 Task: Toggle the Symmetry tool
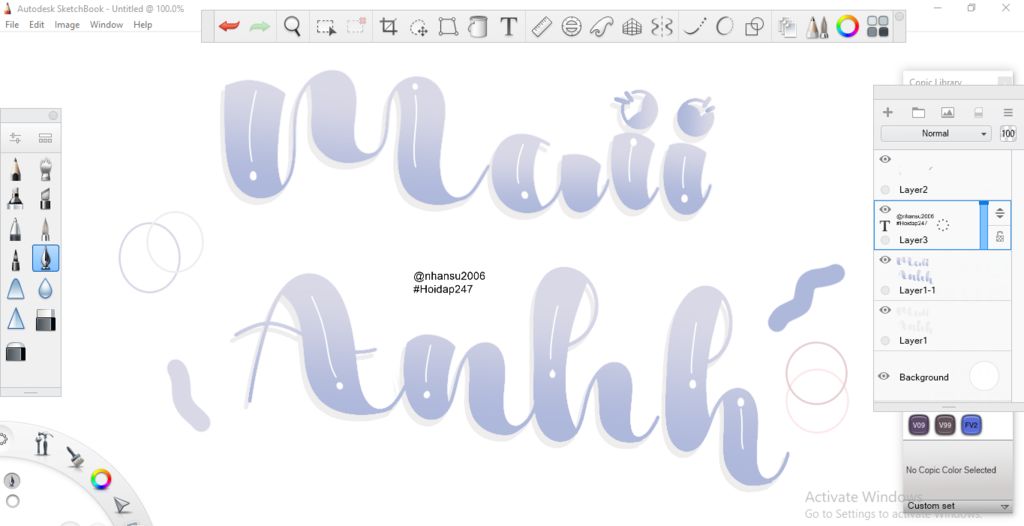click(x=662, y=27)
